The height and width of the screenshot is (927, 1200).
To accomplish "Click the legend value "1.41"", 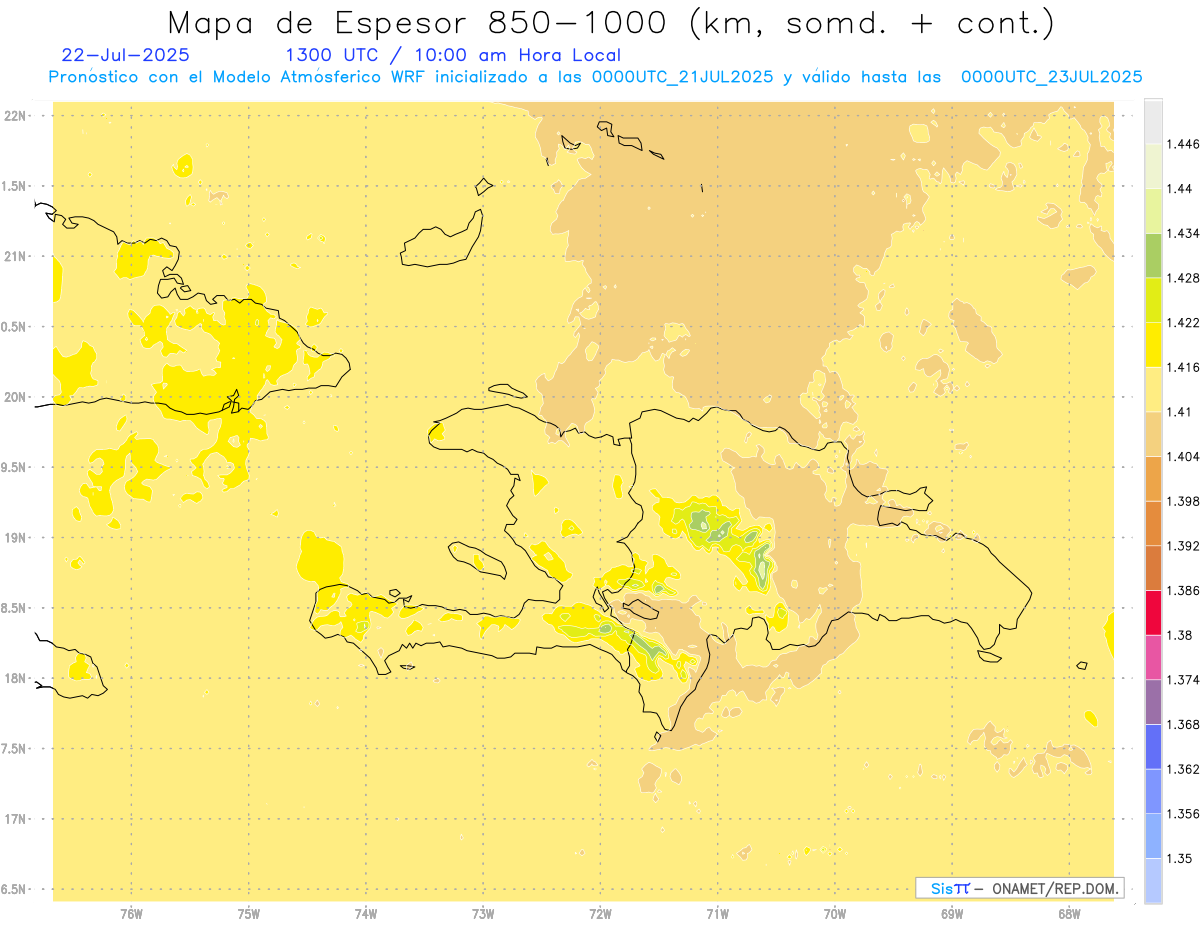I will click(x=1180, y=412).
